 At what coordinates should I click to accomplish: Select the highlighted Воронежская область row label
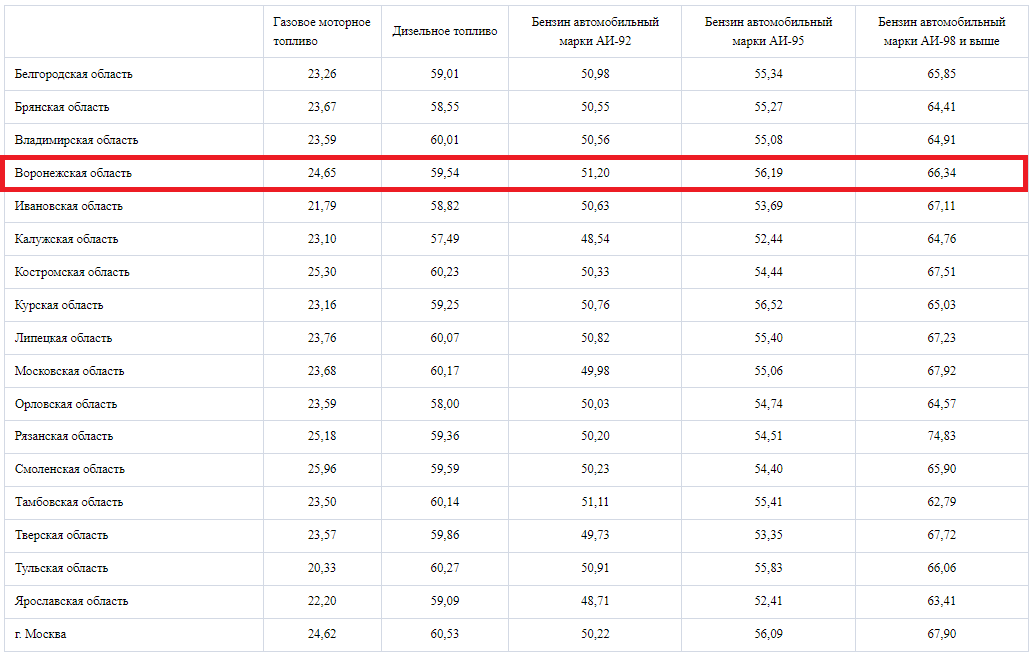coord(73,173)
